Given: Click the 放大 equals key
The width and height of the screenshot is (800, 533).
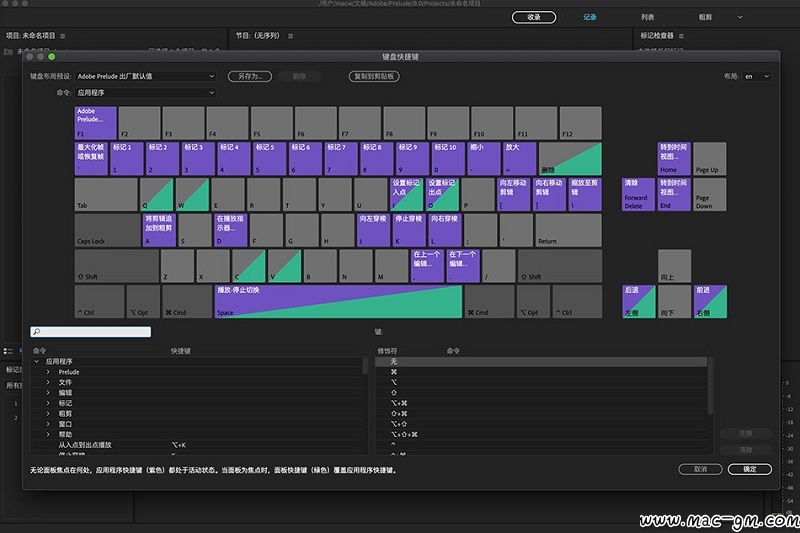Looking at the screenshot, I should pyautogui.click(x=519, y=159).
